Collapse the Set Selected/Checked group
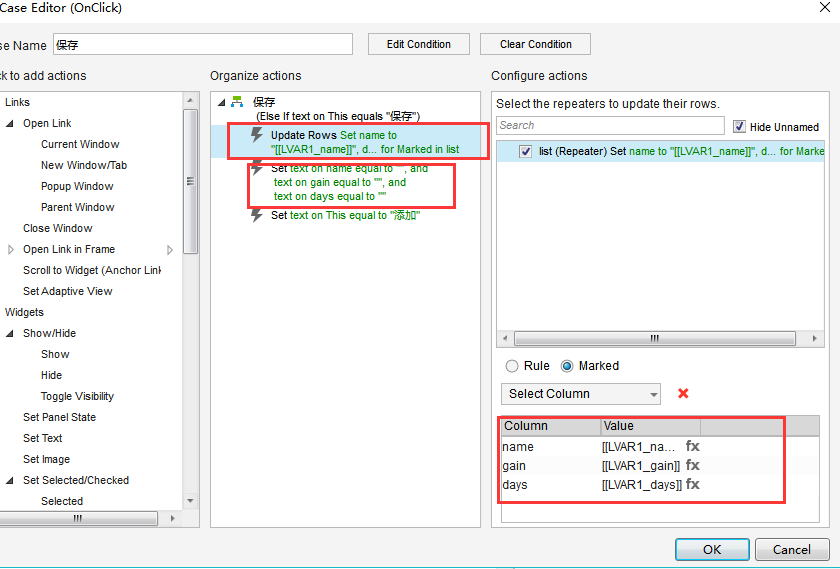Viewport: 840px width, 569px height. [10, 480]
